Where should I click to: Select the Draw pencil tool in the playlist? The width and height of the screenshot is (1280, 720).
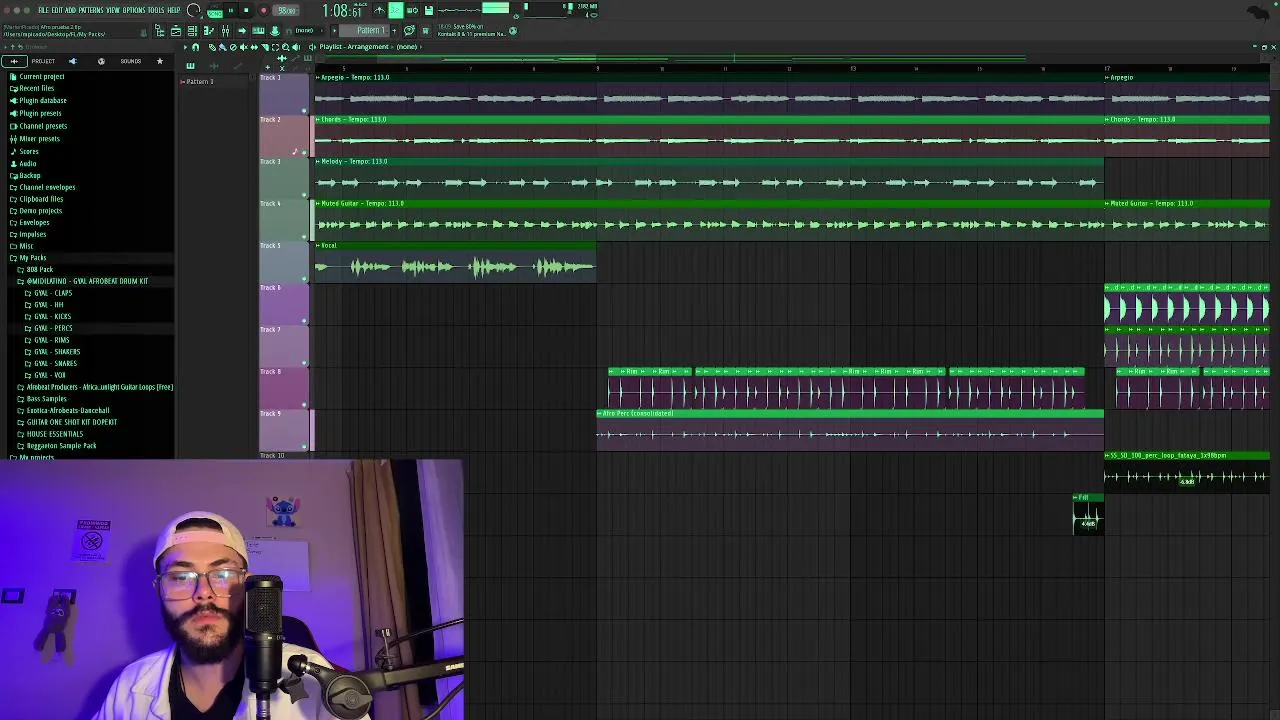coord(212,47)
